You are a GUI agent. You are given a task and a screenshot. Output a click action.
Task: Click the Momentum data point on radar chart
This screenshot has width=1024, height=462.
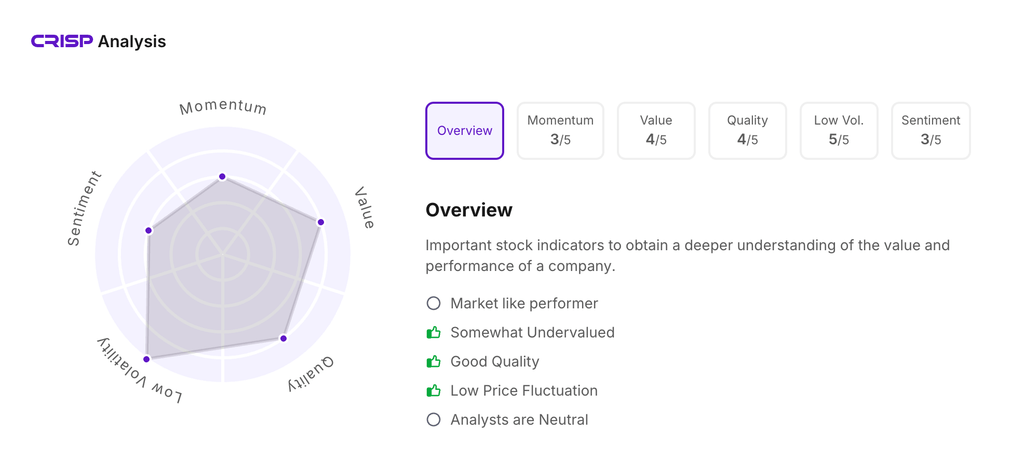click(222, 177)
